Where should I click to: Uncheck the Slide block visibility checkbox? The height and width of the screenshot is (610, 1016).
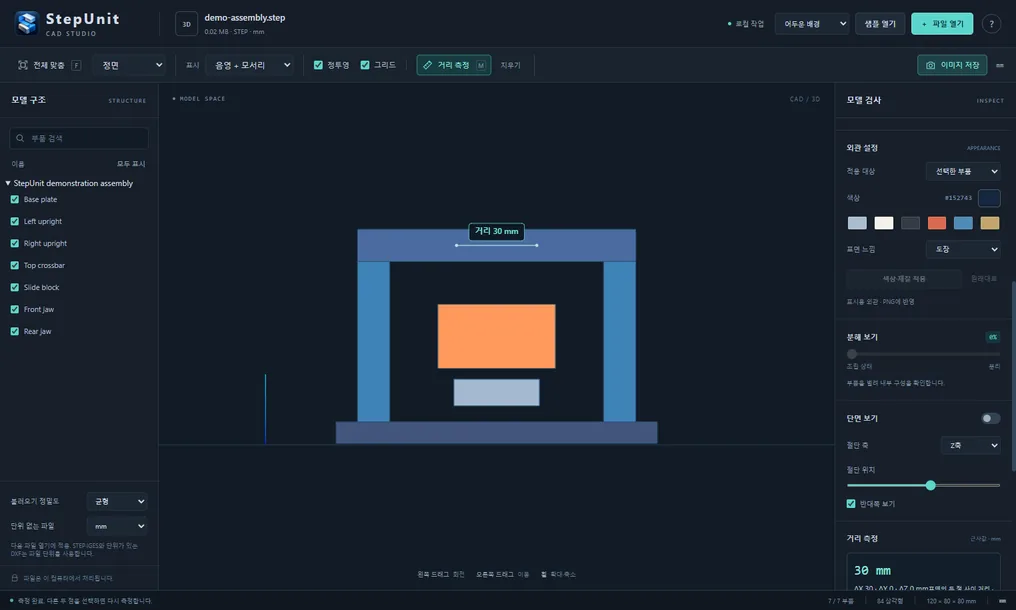(14, 287)
